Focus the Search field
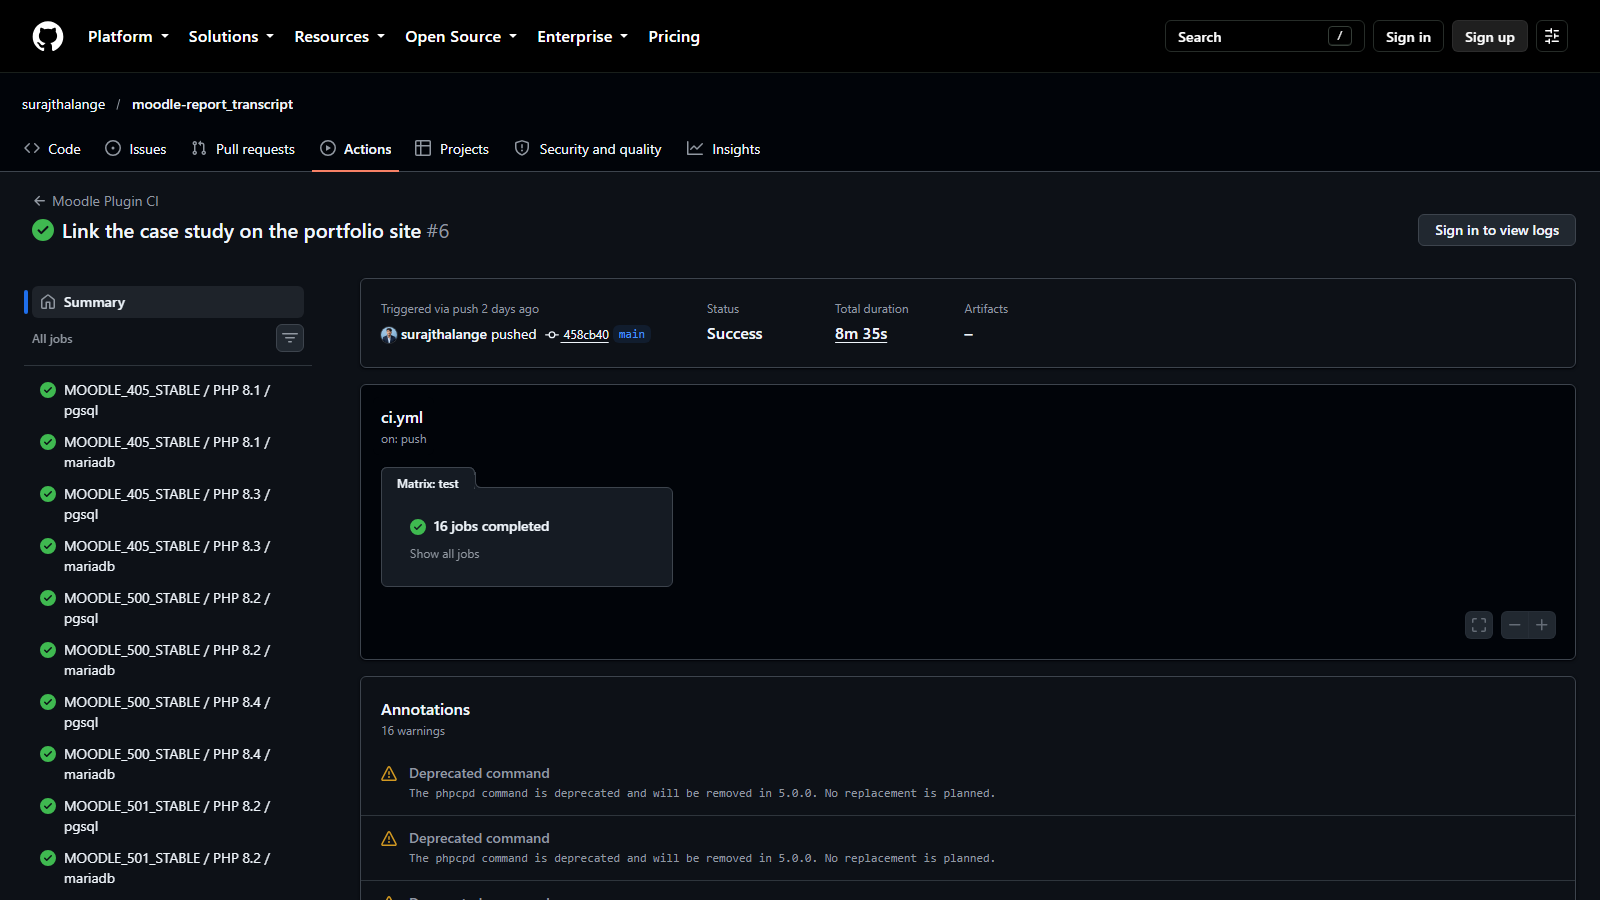Viewport: 1600px width, 900px height. pyautogui.click(x=1265, y=37)
